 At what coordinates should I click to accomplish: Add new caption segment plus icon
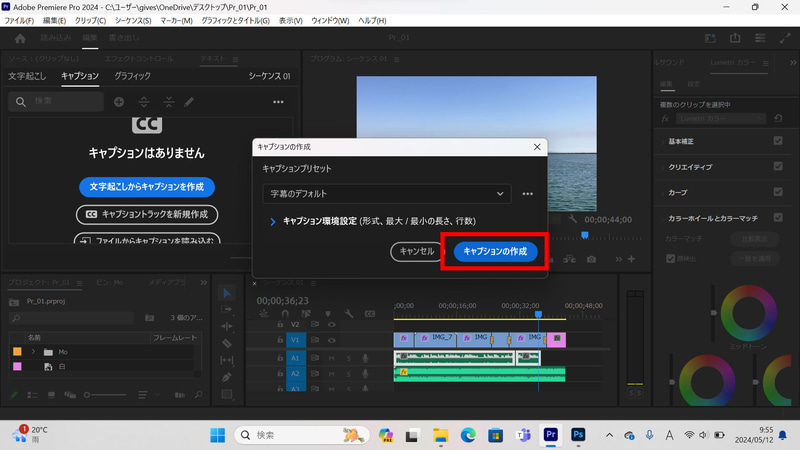(x=119, y=102)
